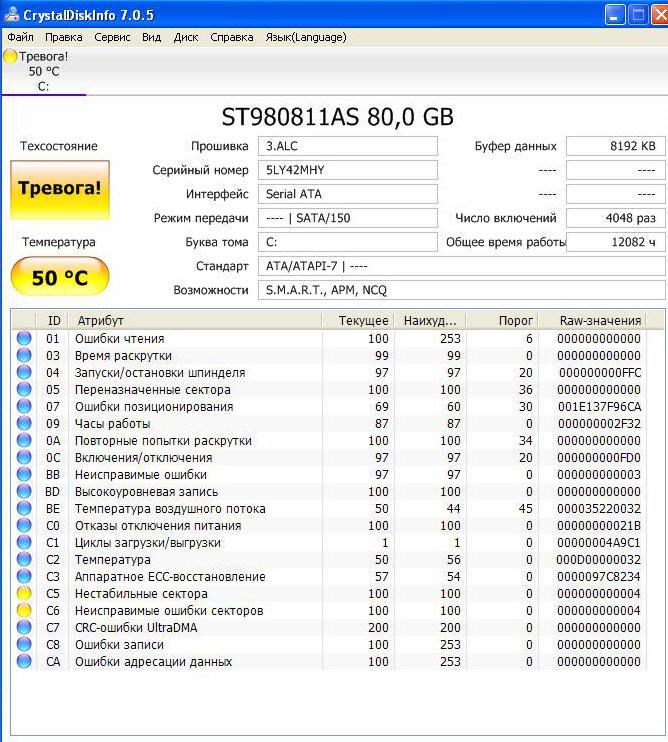Open the Справка menu
Screen dimensions: 668x742
pyautogui.click(x=232, y=37)
